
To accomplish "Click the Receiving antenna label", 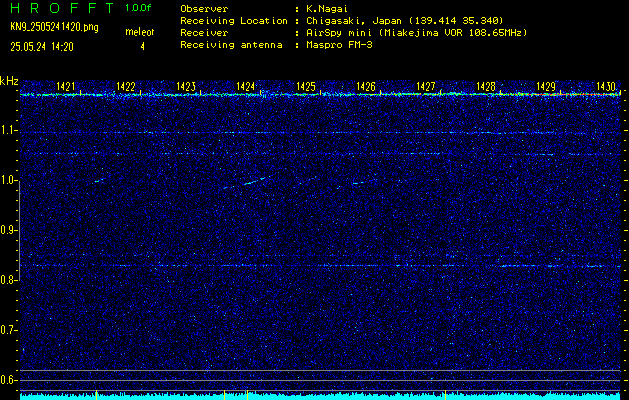I will (231, 45).
